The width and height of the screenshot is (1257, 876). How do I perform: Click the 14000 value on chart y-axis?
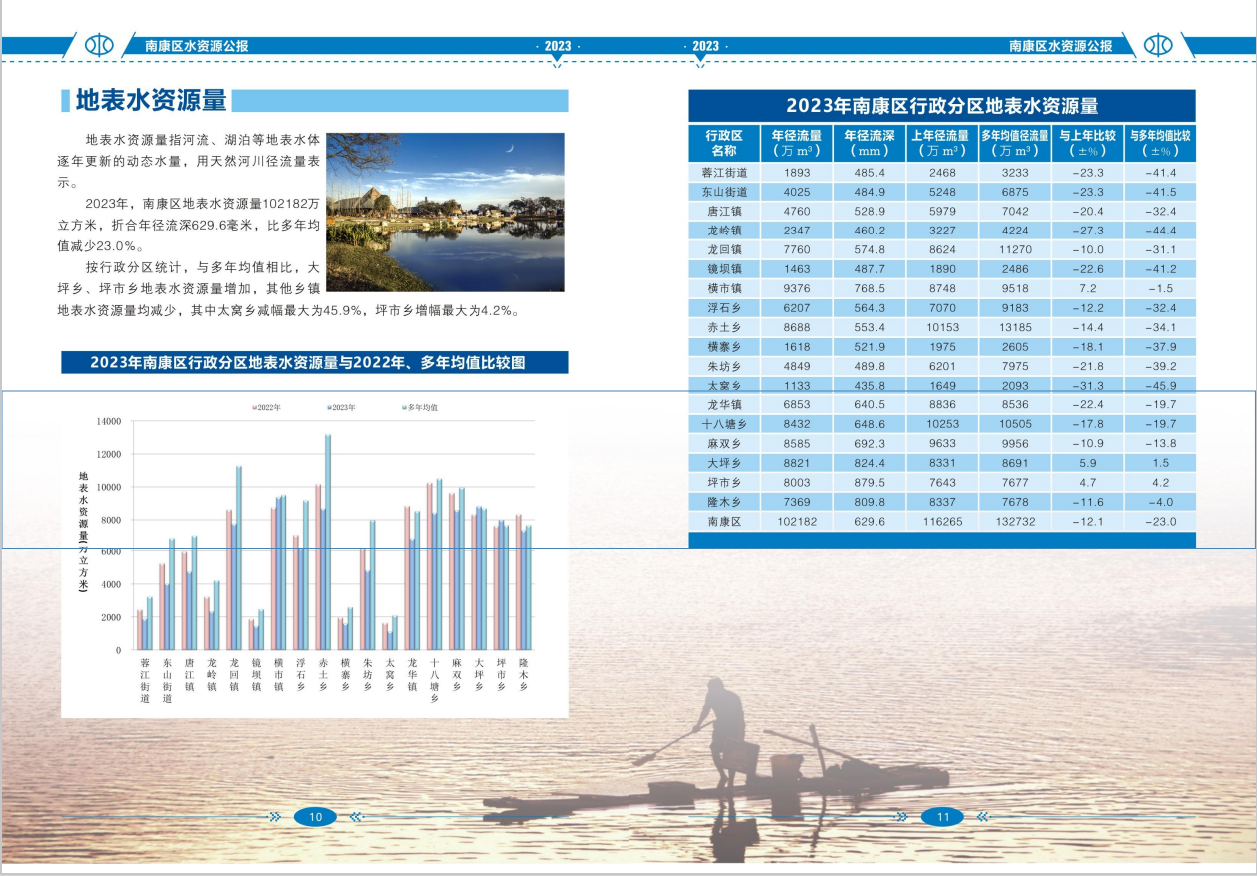tap(108, 422)
